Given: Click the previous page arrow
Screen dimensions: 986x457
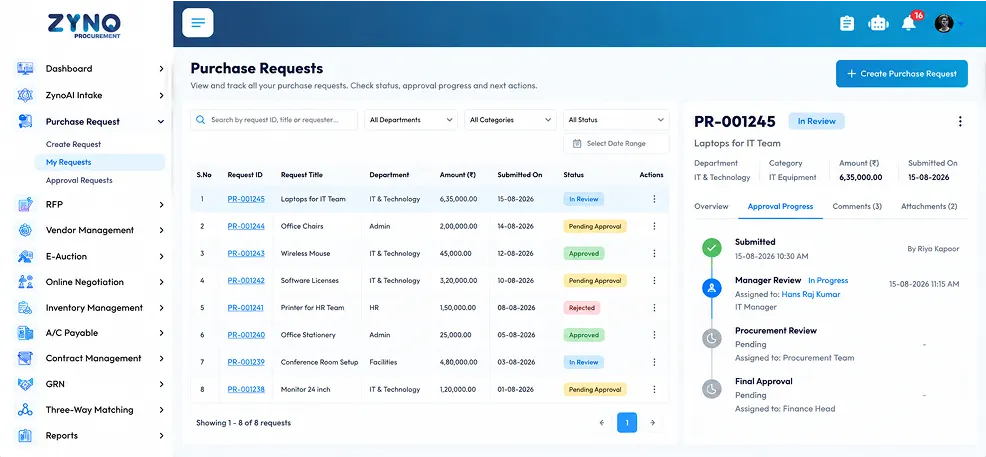Looking at the screenshot, I should tap(602, 423).
